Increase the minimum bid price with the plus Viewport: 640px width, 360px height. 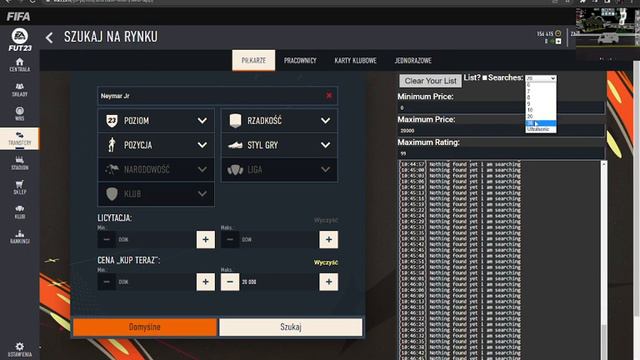click(x=205, y=240)
